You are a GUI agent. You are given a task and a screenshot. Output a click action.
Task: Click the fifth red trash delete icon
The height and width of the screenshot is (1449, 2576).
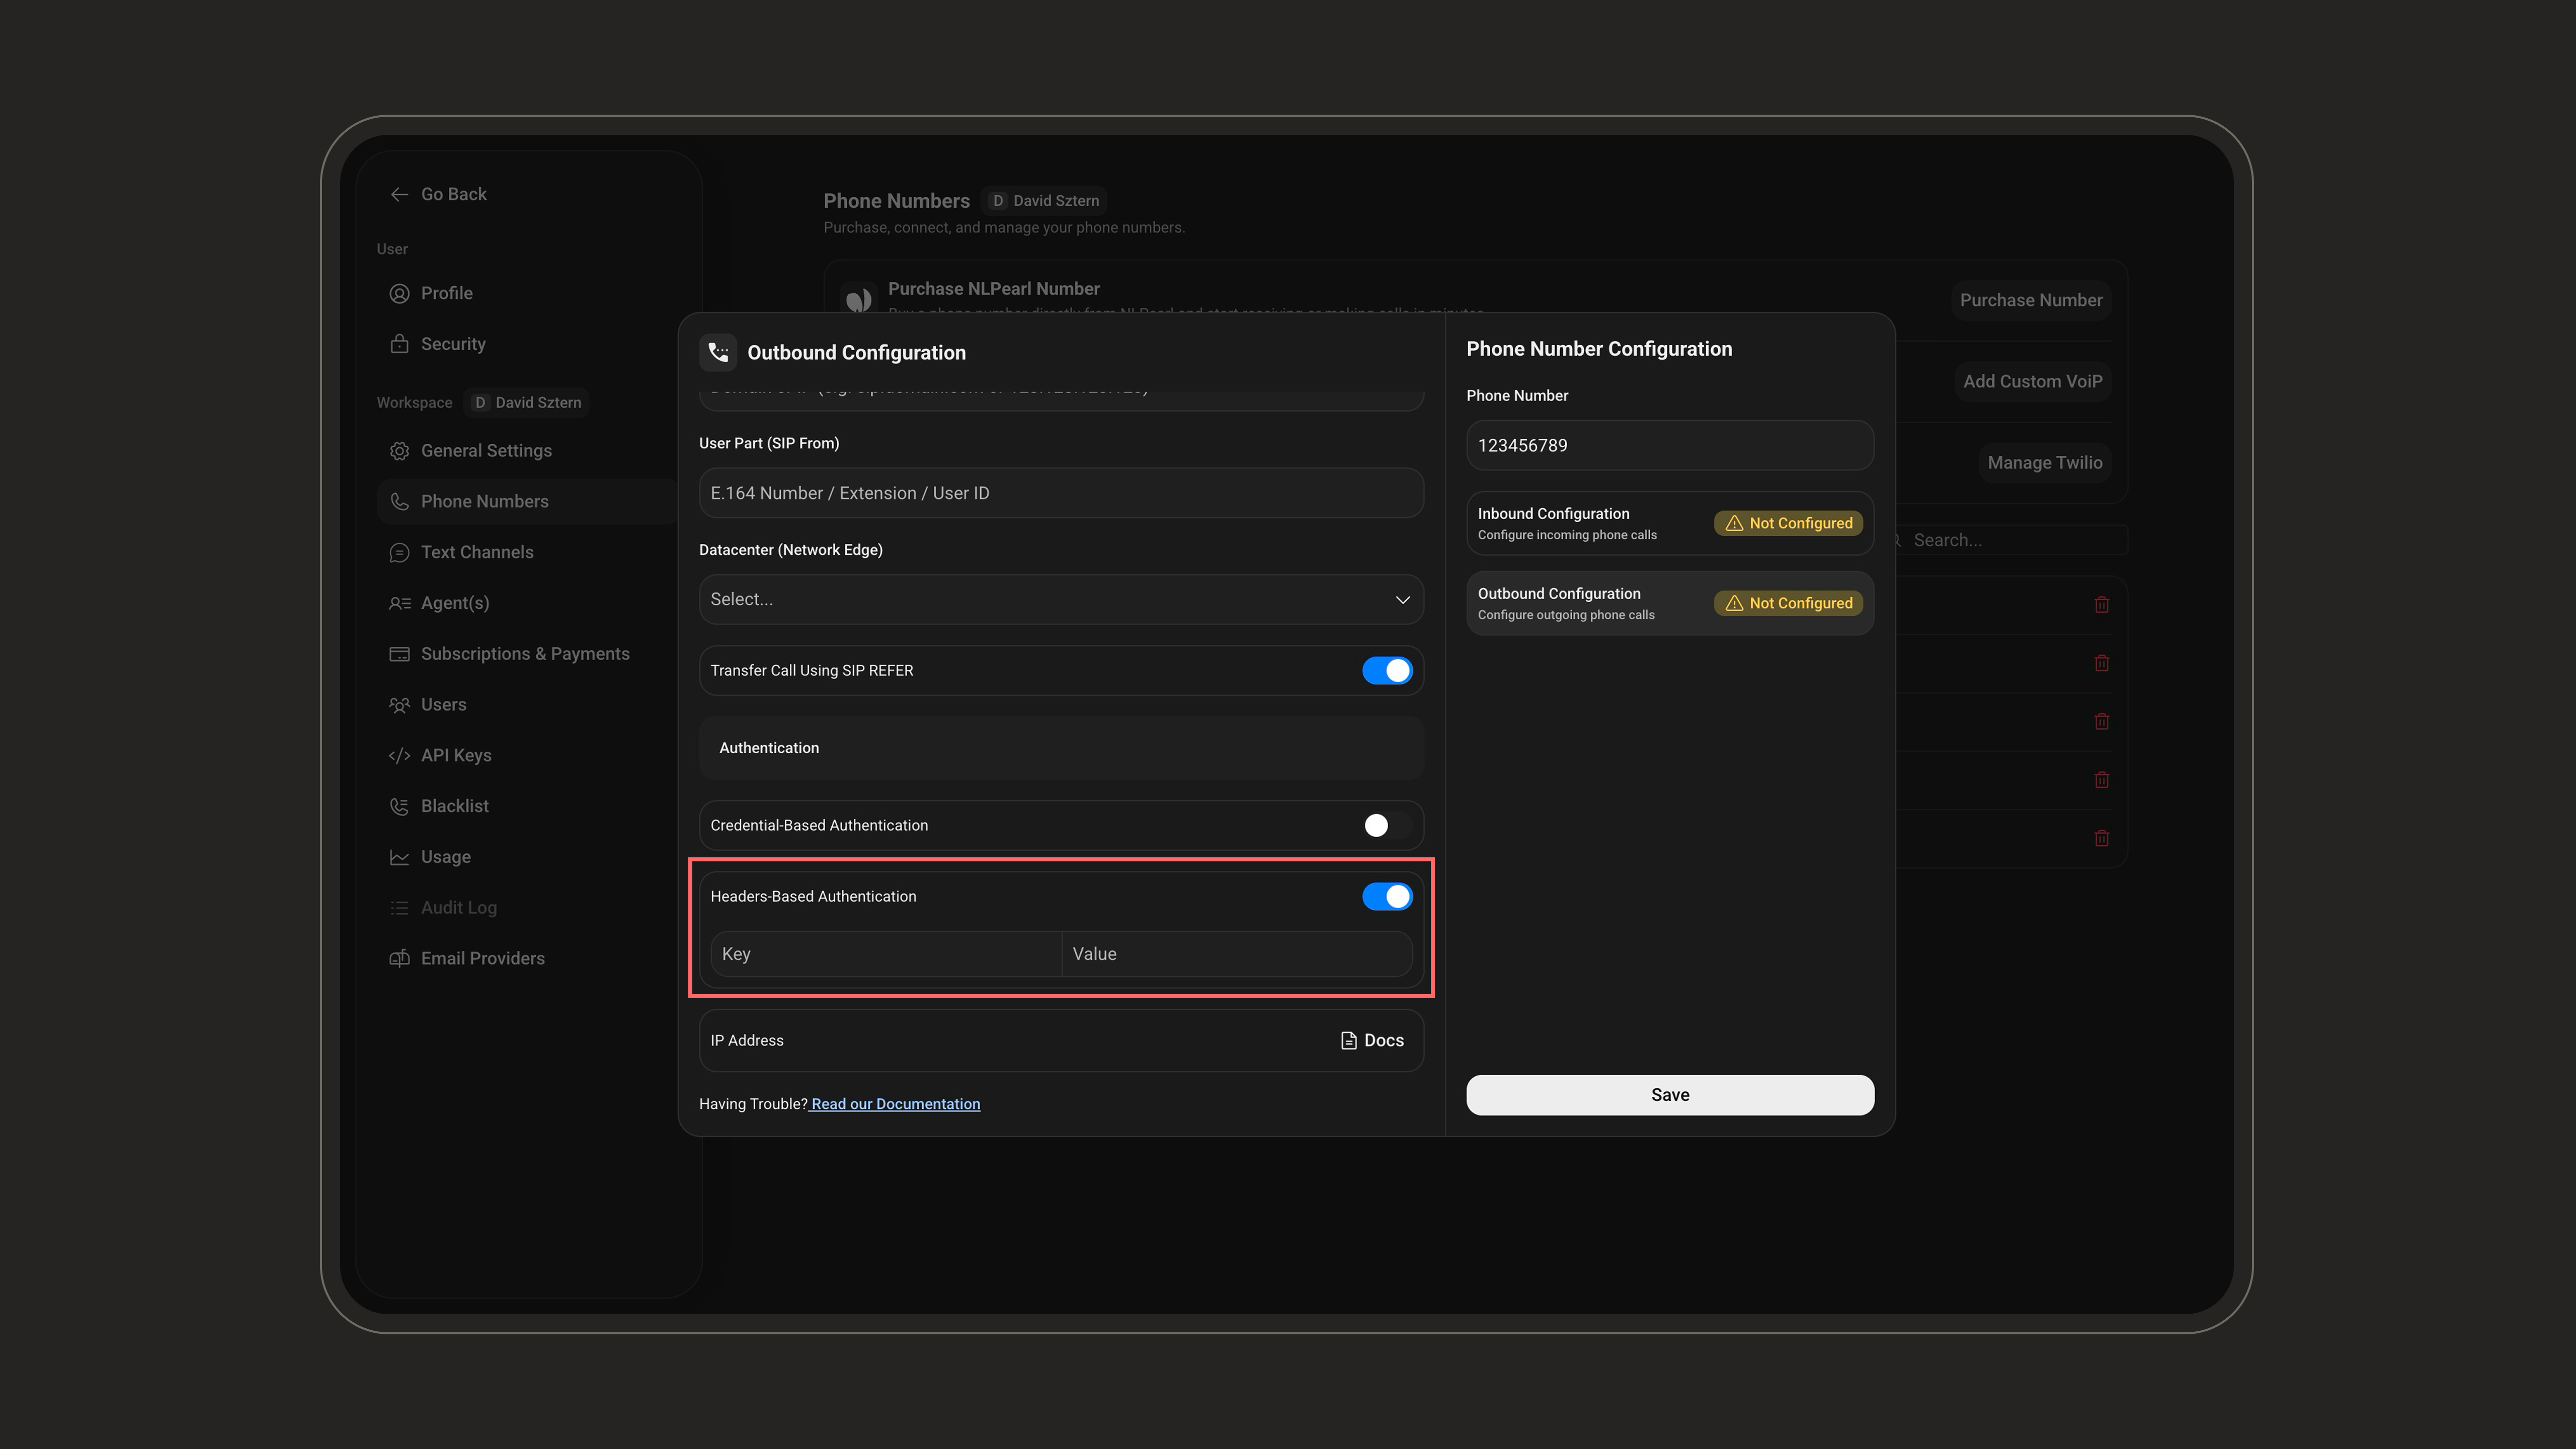(x=2101, y=838)
